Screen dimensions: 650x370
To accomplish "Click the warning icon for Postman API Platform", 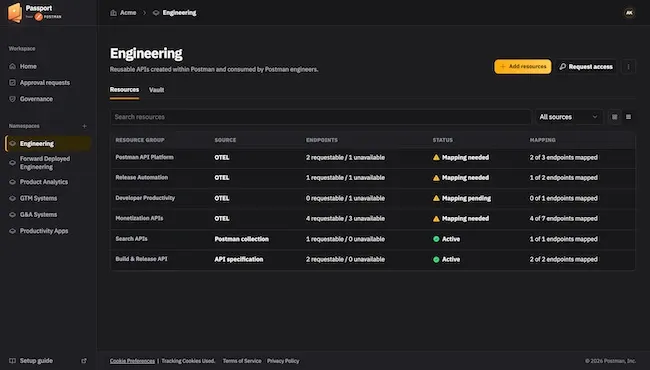I will click(436, 157).
